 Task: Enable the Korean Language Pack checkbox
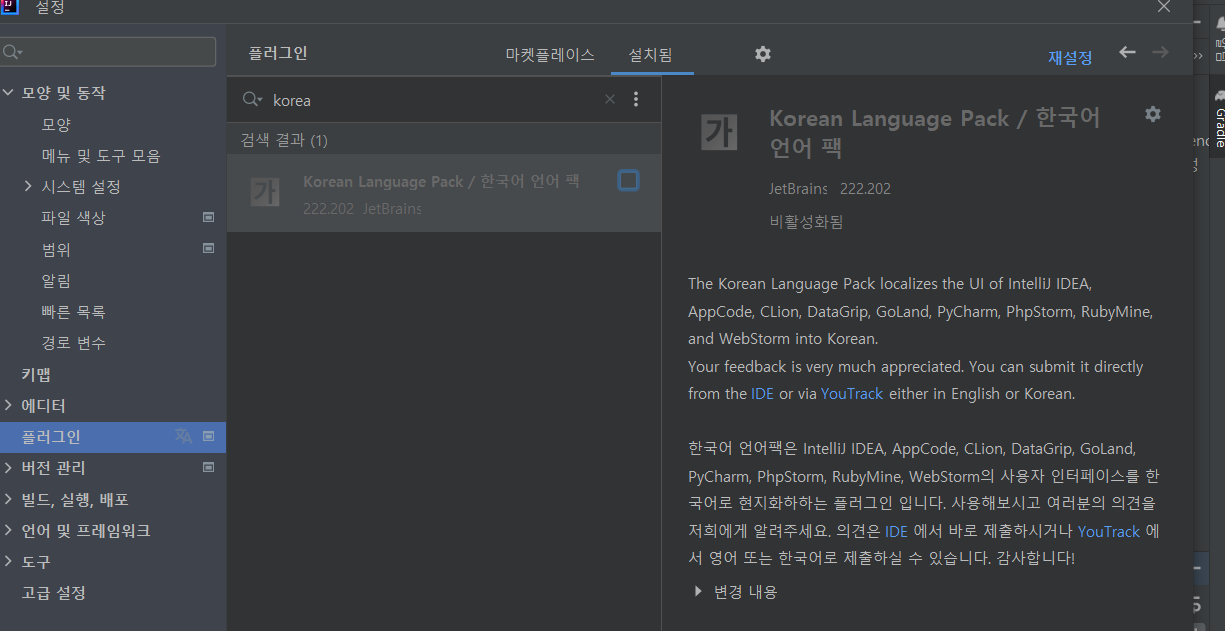(628, 181)
